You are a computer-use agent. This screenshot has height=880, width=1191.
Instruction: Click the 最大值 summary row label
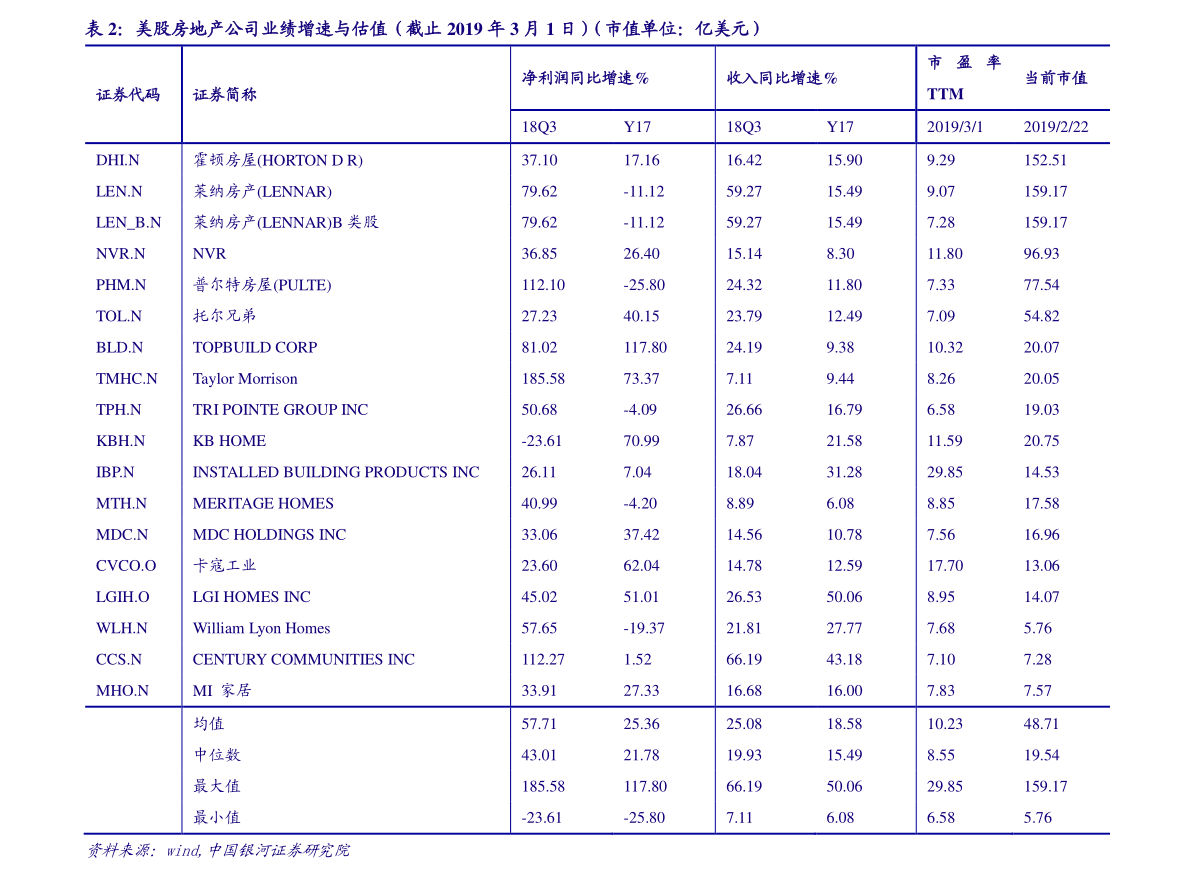(x=216, y=787)
